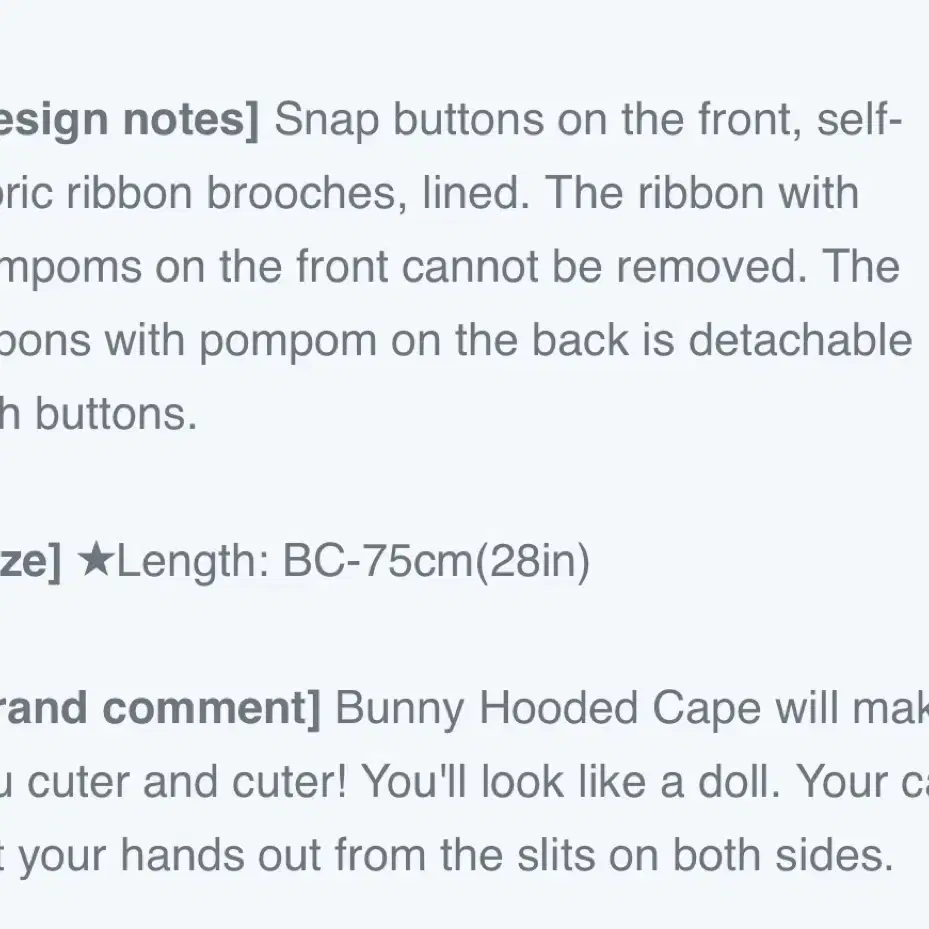Click the word "cannot"
Viewport: 929px width, 929px height.
tap(470, 267)
